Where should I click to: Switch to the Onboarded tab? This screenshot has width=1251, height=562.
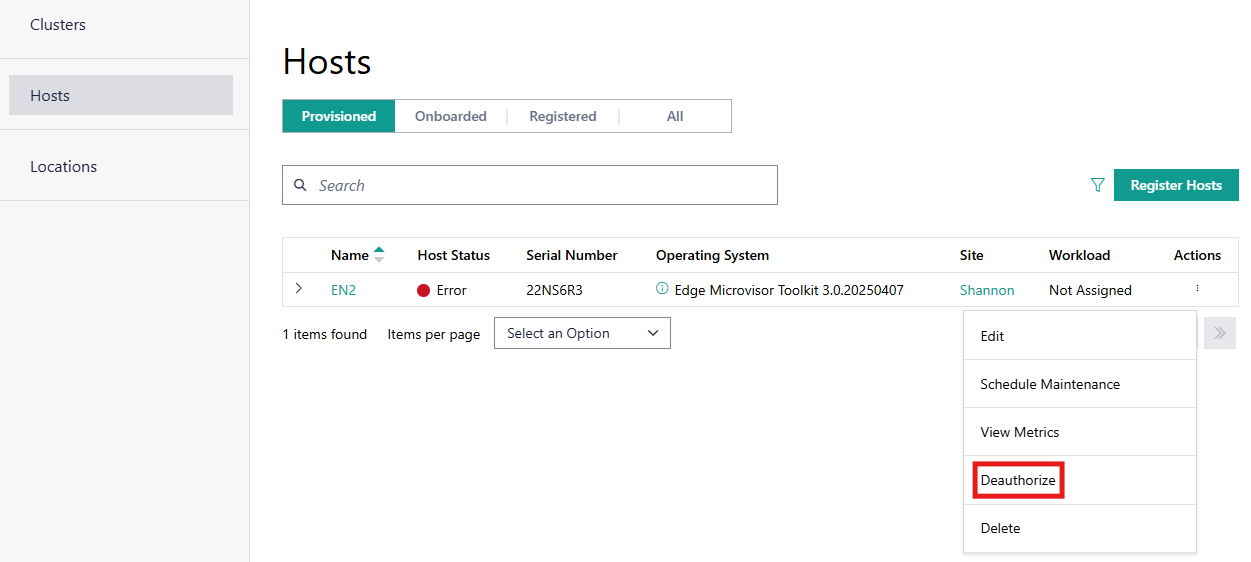coord(450,116)
